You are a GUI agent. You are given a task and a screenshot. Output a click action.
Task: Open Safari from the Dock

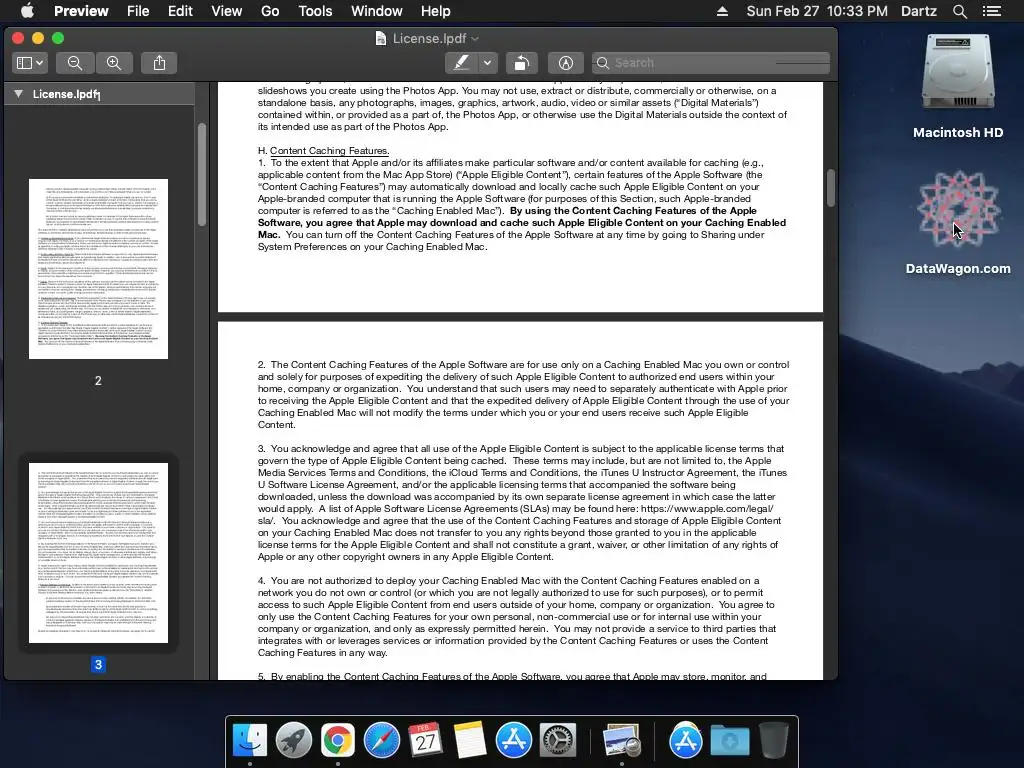381,741
